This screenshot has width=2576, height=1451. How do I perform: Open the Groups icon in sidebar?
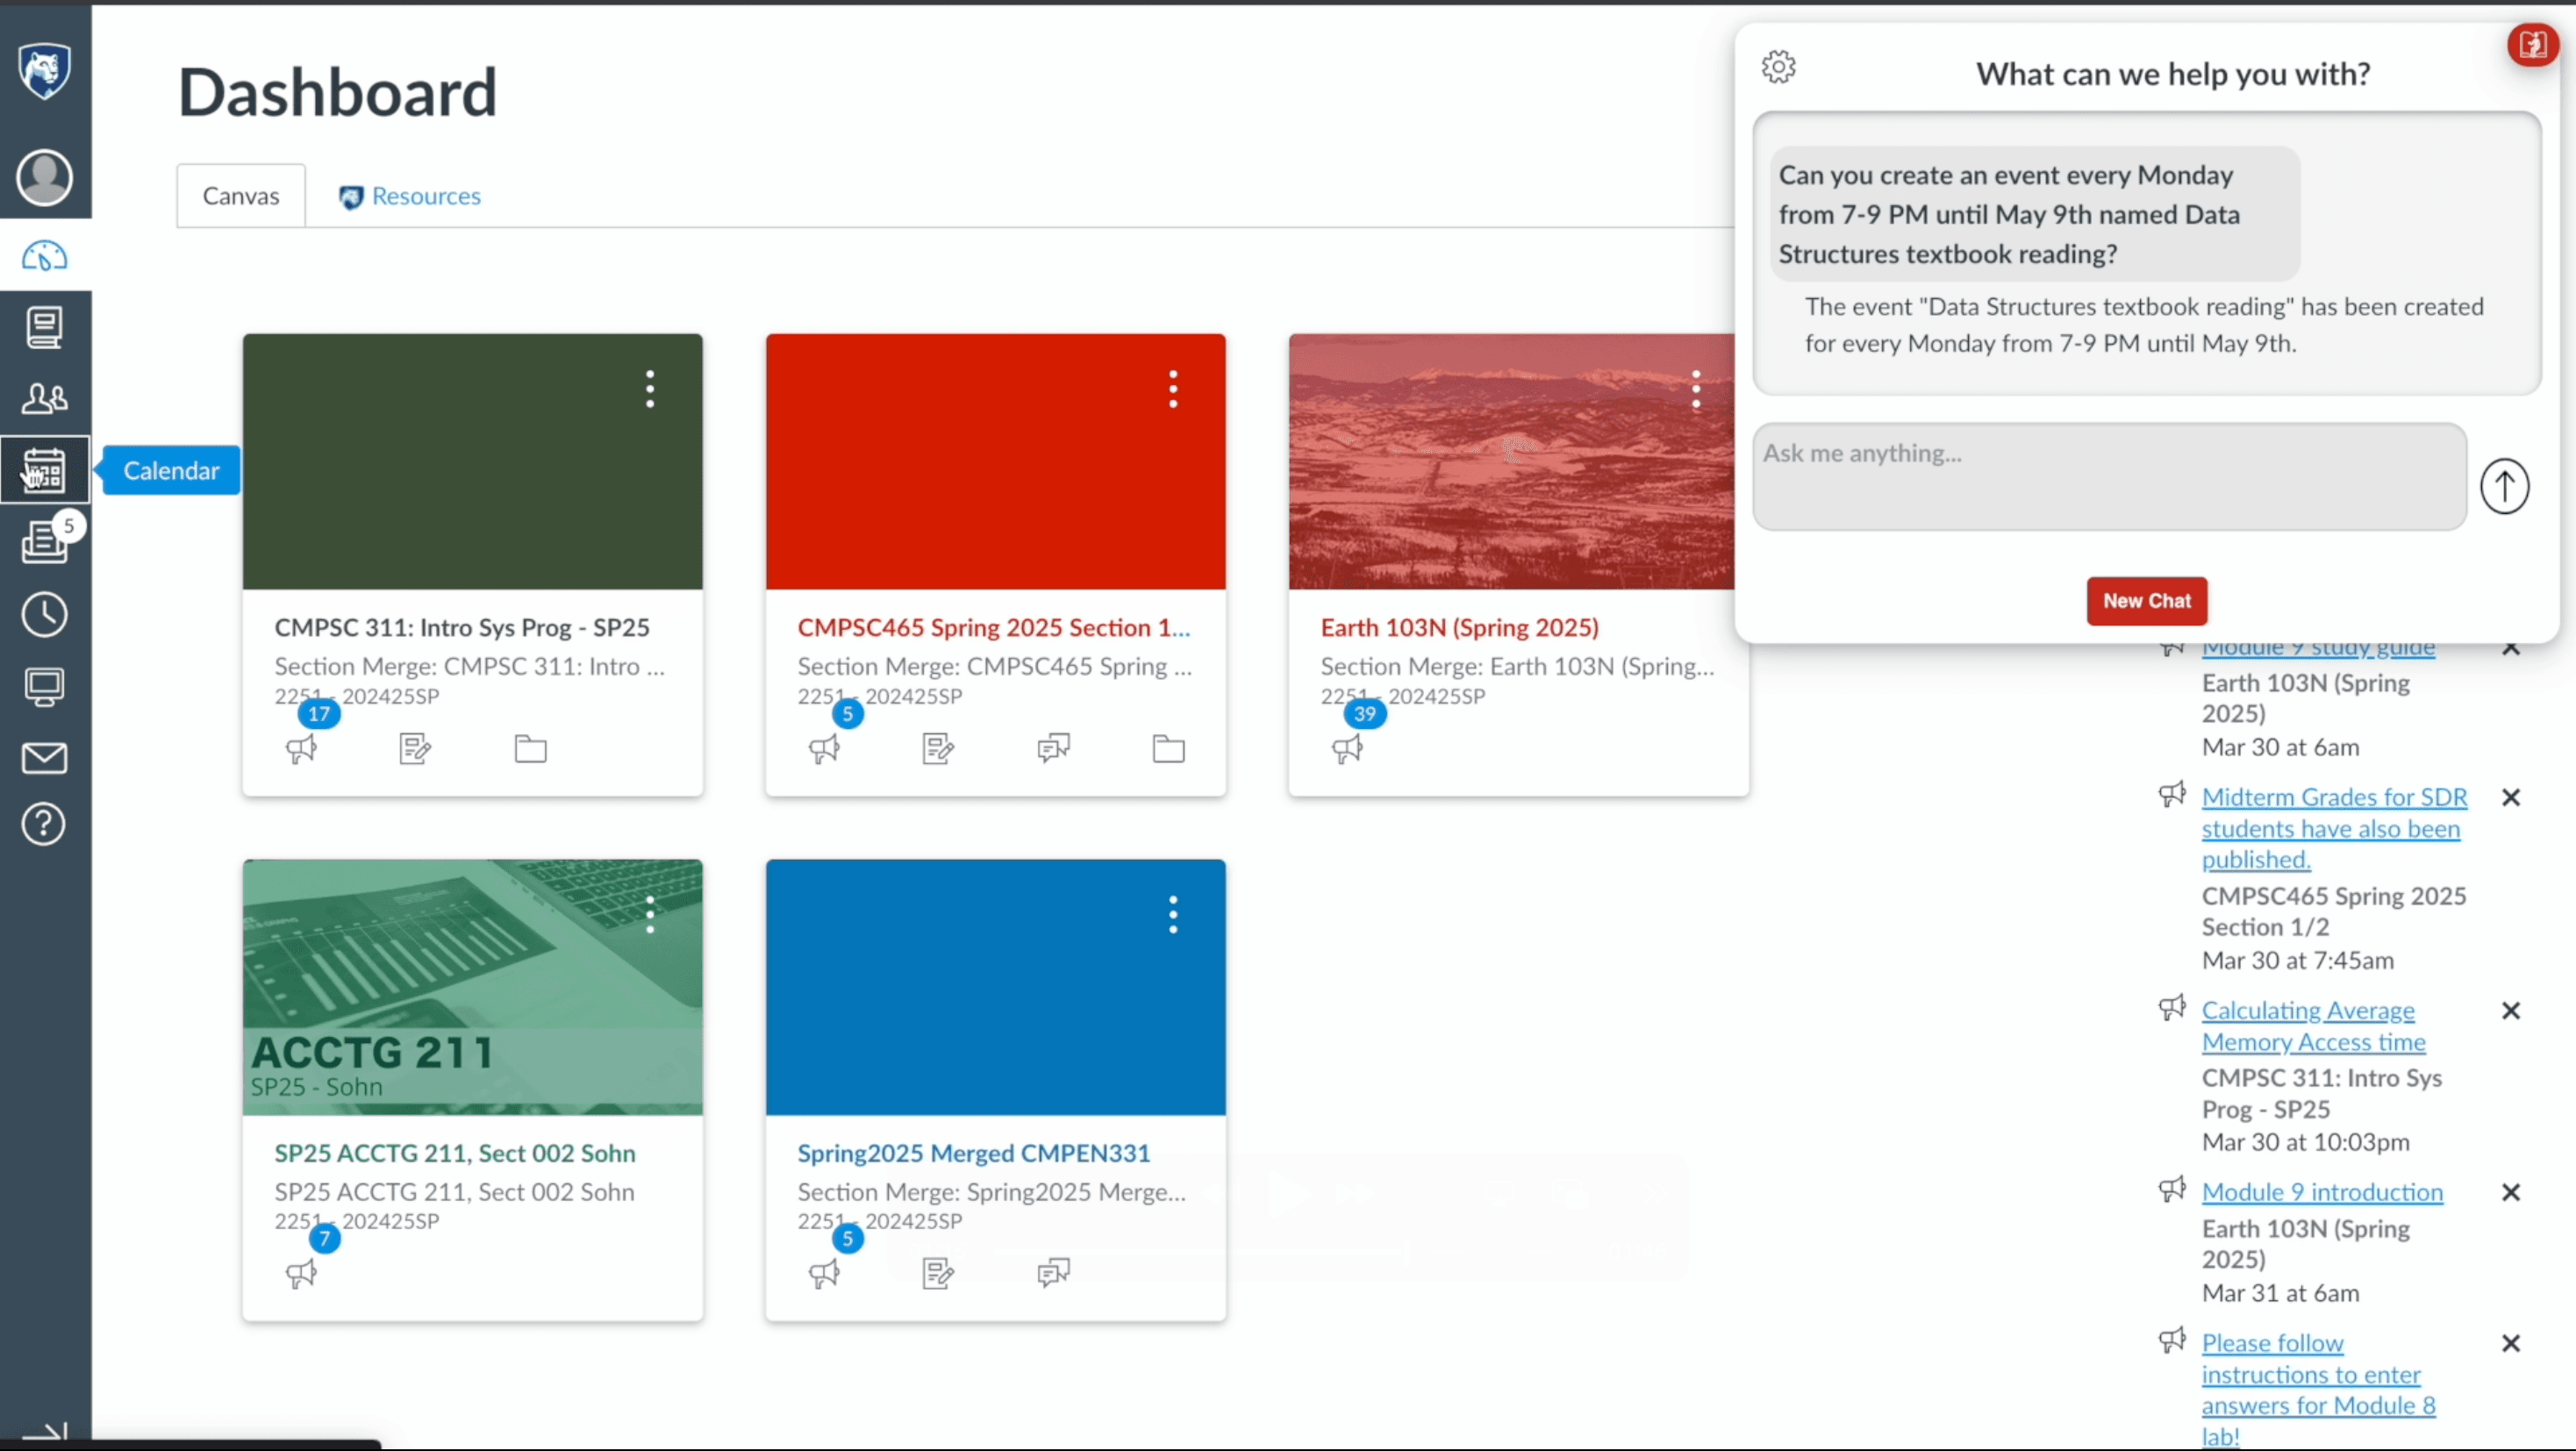(x=44, y=398)
